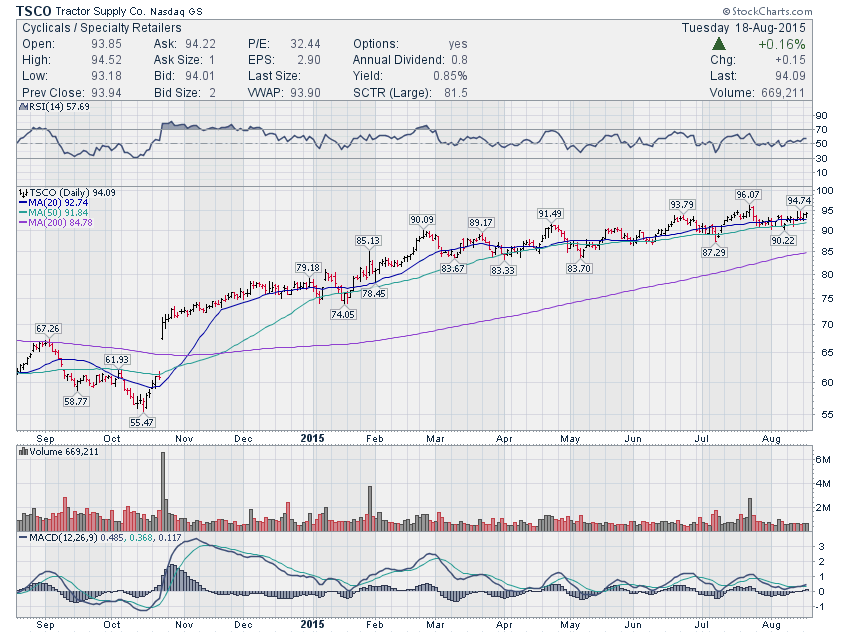This screenshot has height=633, width=850.
Task: Click the EPS value 2.90
Action: [x=309, y=60]
